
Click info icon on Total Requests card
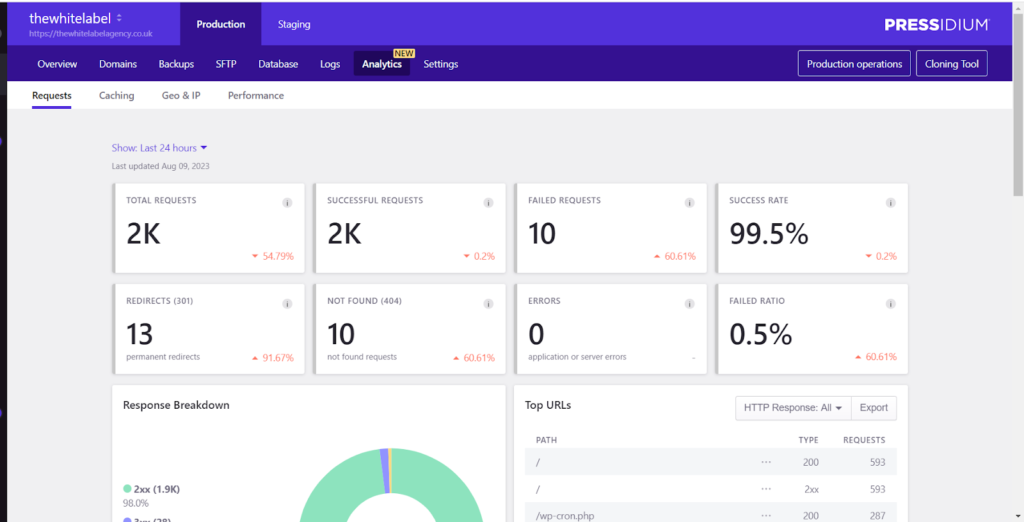287,202
